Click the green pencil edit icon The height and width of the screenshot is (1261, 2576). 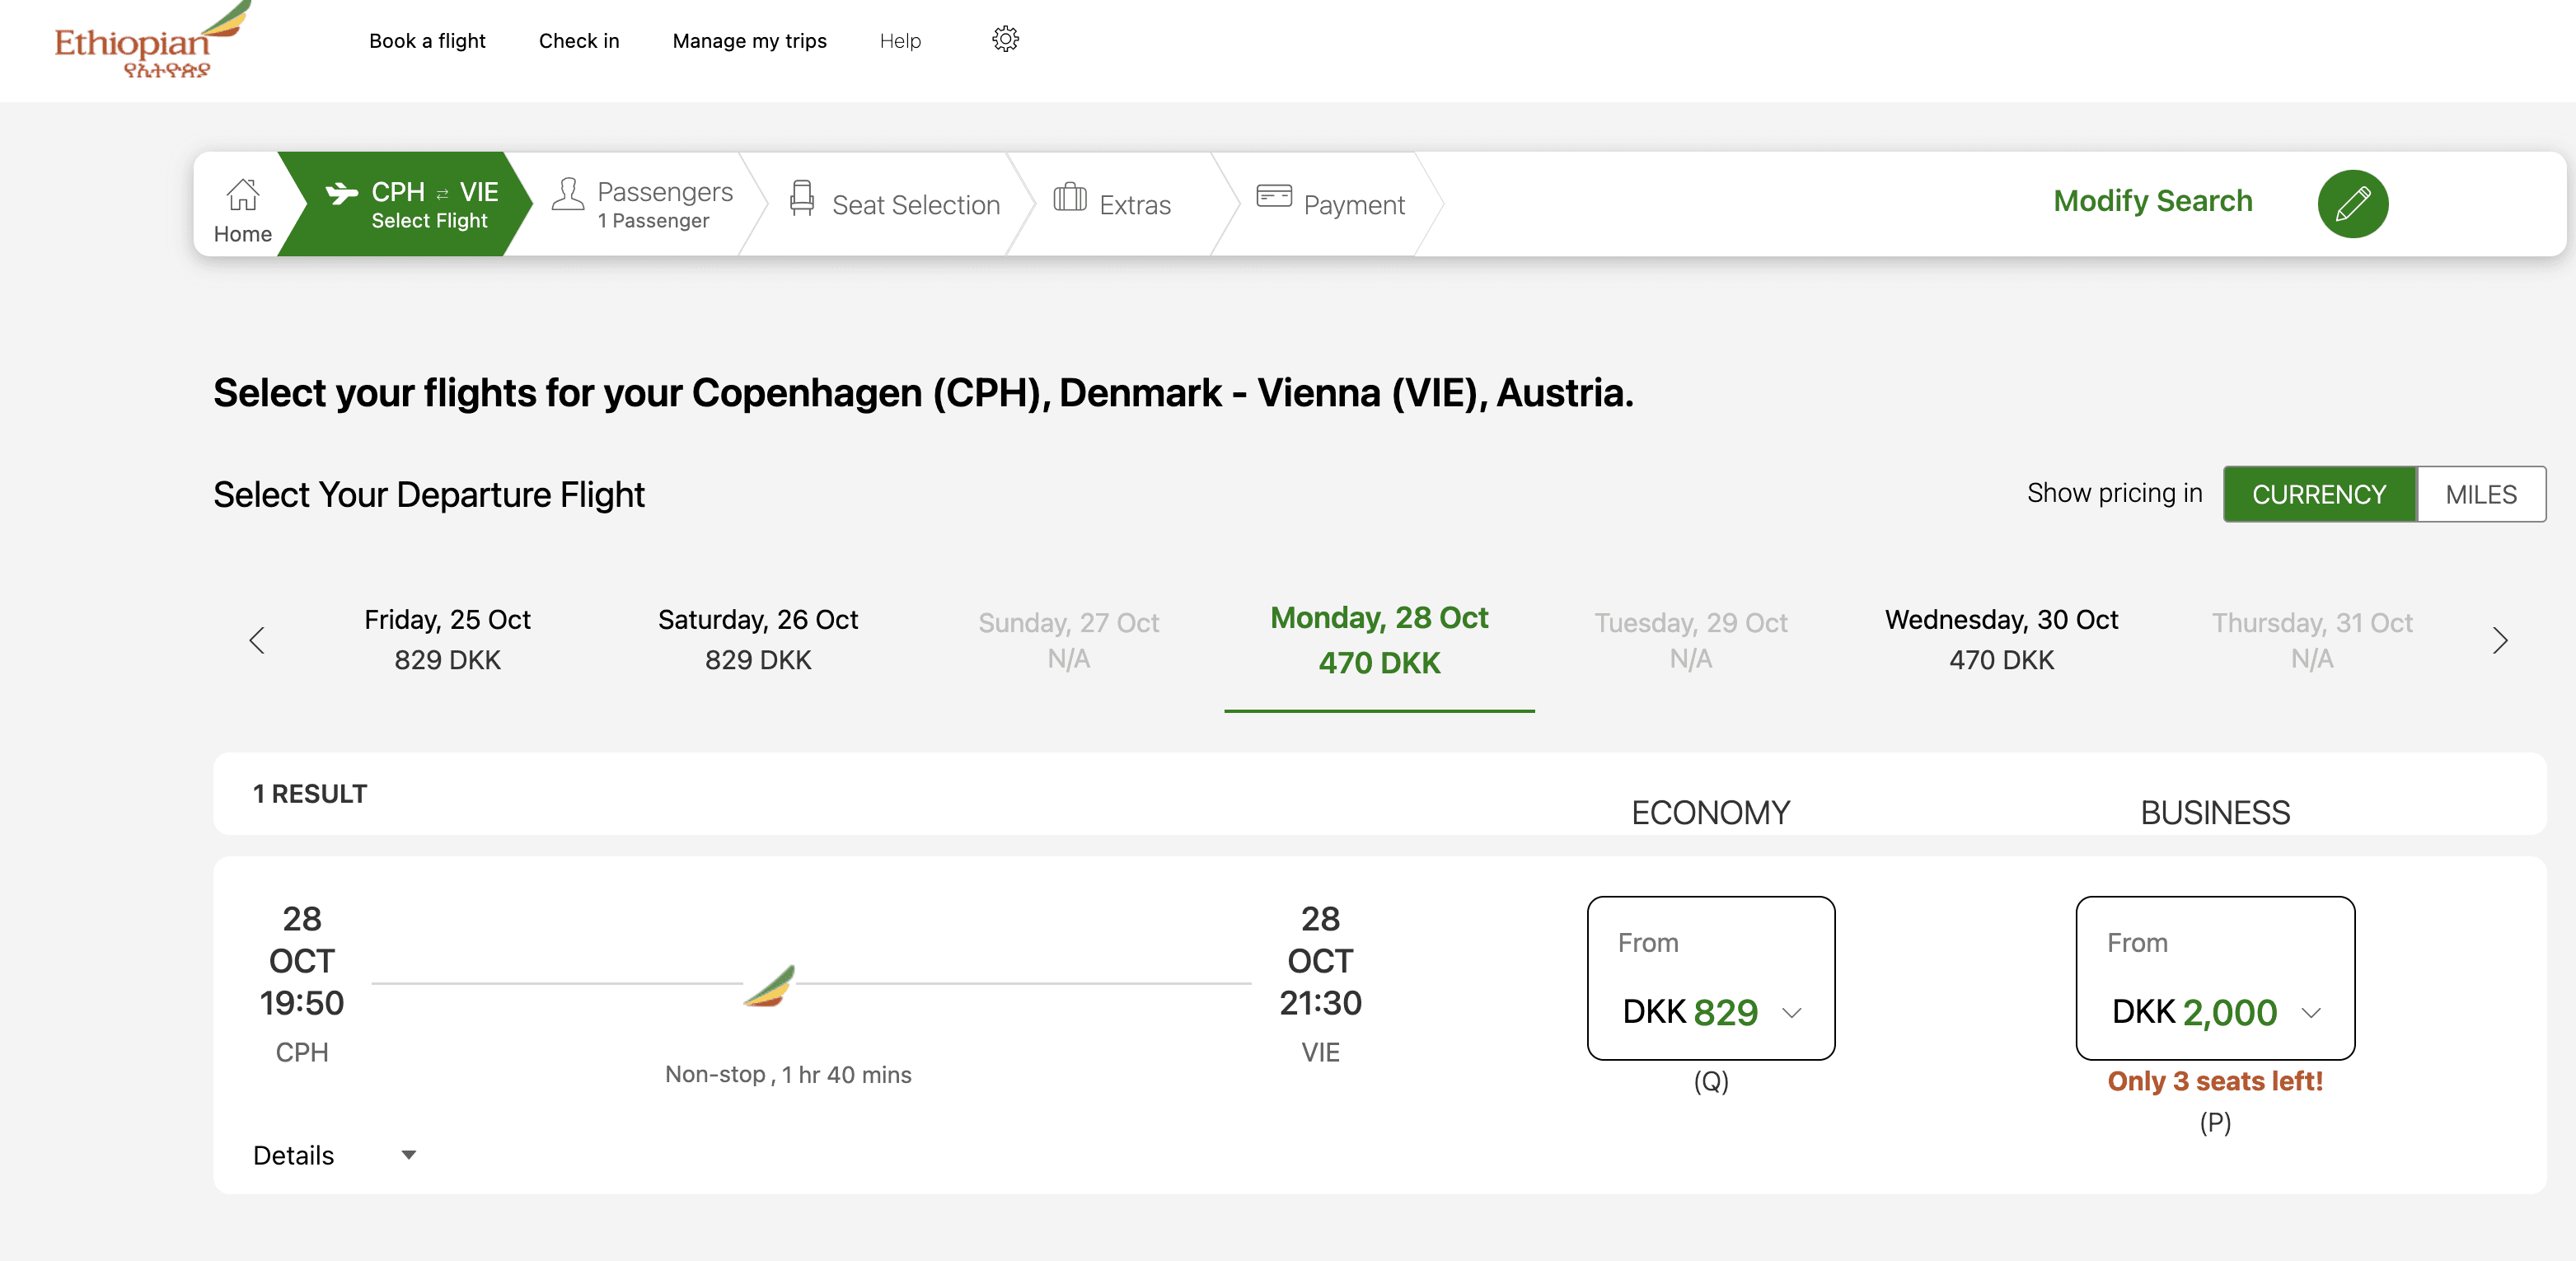(2352, 204)
